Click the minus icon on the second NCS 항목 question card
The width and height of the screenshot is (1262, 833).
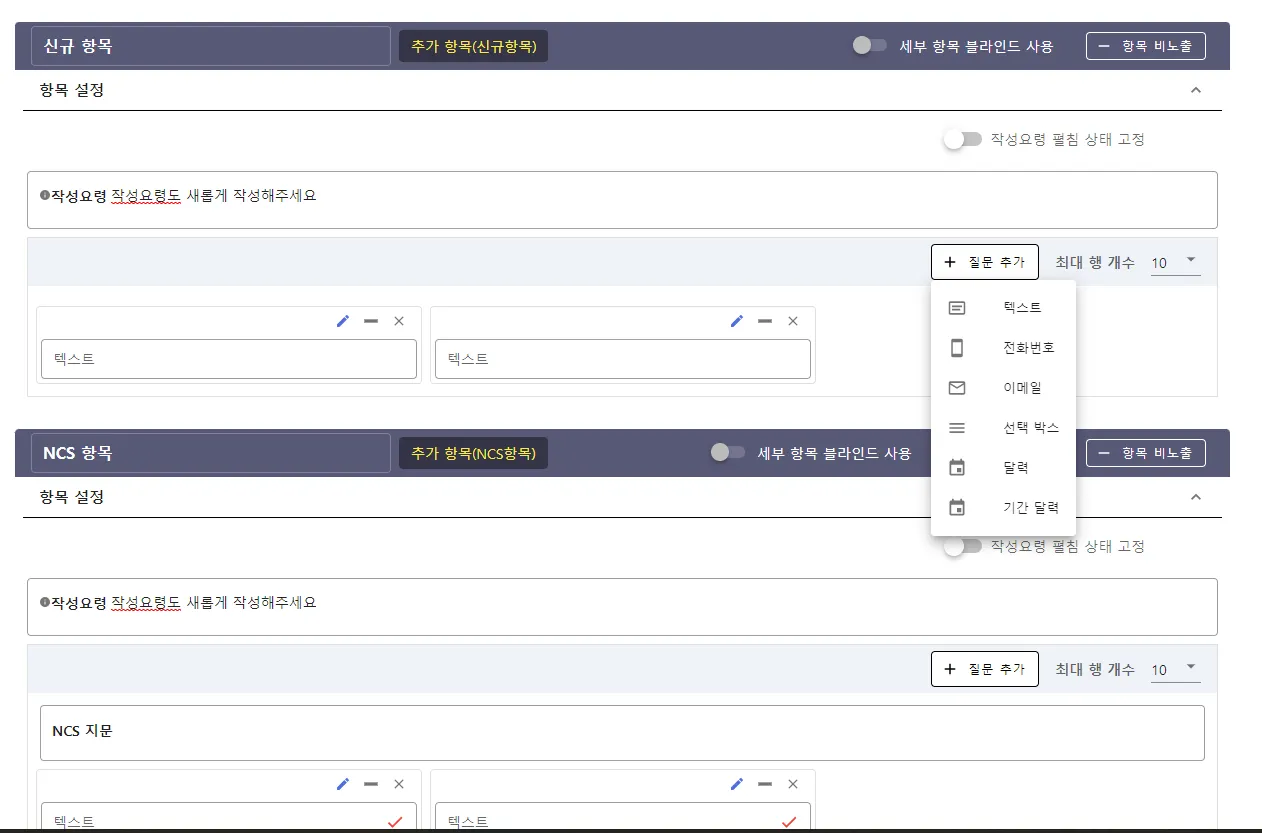765,784
